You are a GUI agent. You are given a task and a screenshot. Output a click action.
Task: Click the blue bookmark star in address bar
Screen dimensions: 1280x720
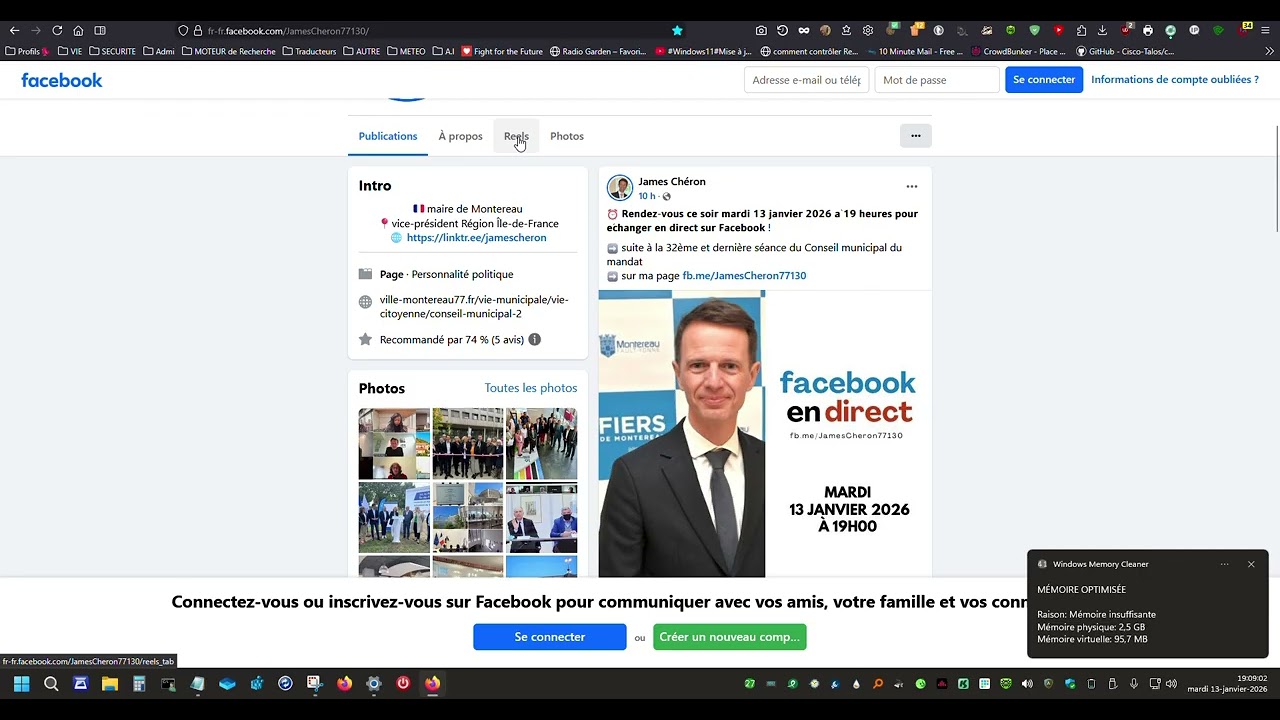[x=677, y=31]
